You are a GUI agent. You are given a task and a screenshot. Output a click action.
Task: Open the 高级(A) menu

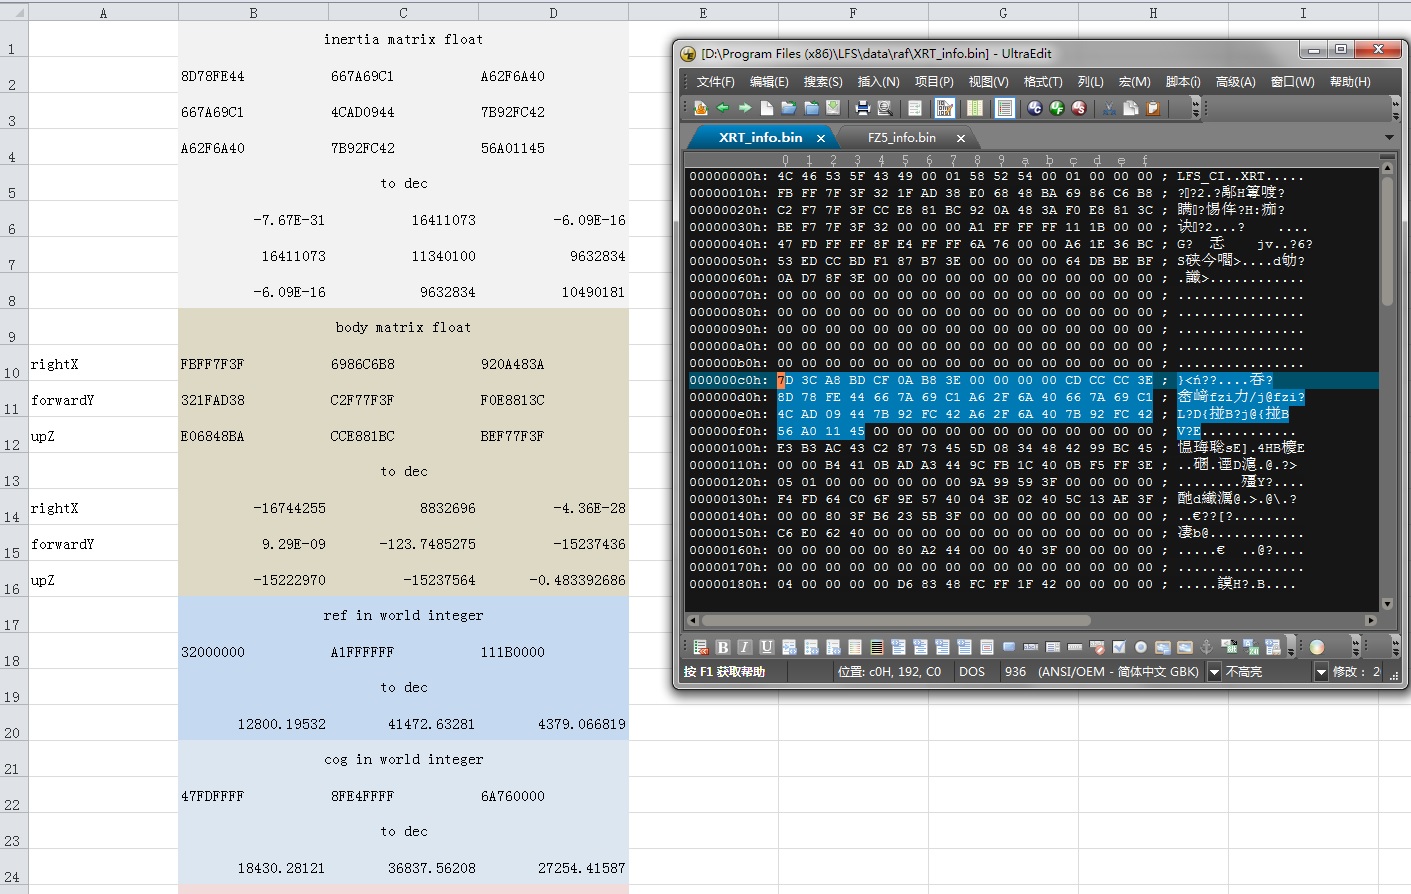[1235, 82]
